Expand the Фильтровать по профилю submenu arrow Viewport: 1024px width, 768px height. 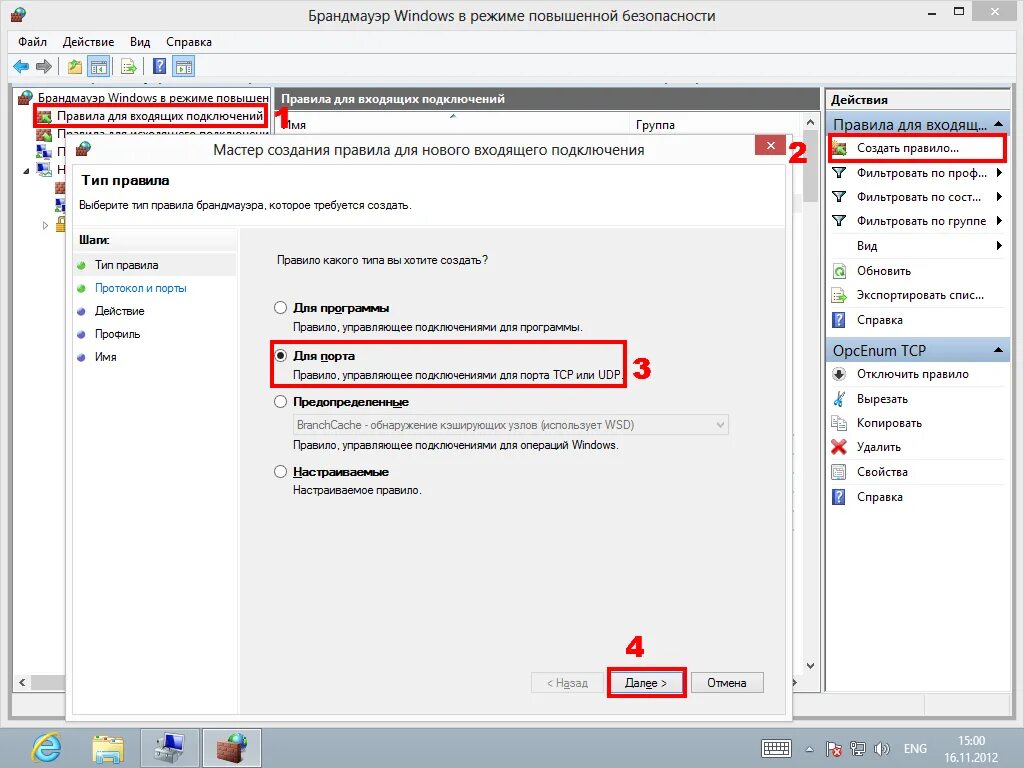(x=999, y=173)
